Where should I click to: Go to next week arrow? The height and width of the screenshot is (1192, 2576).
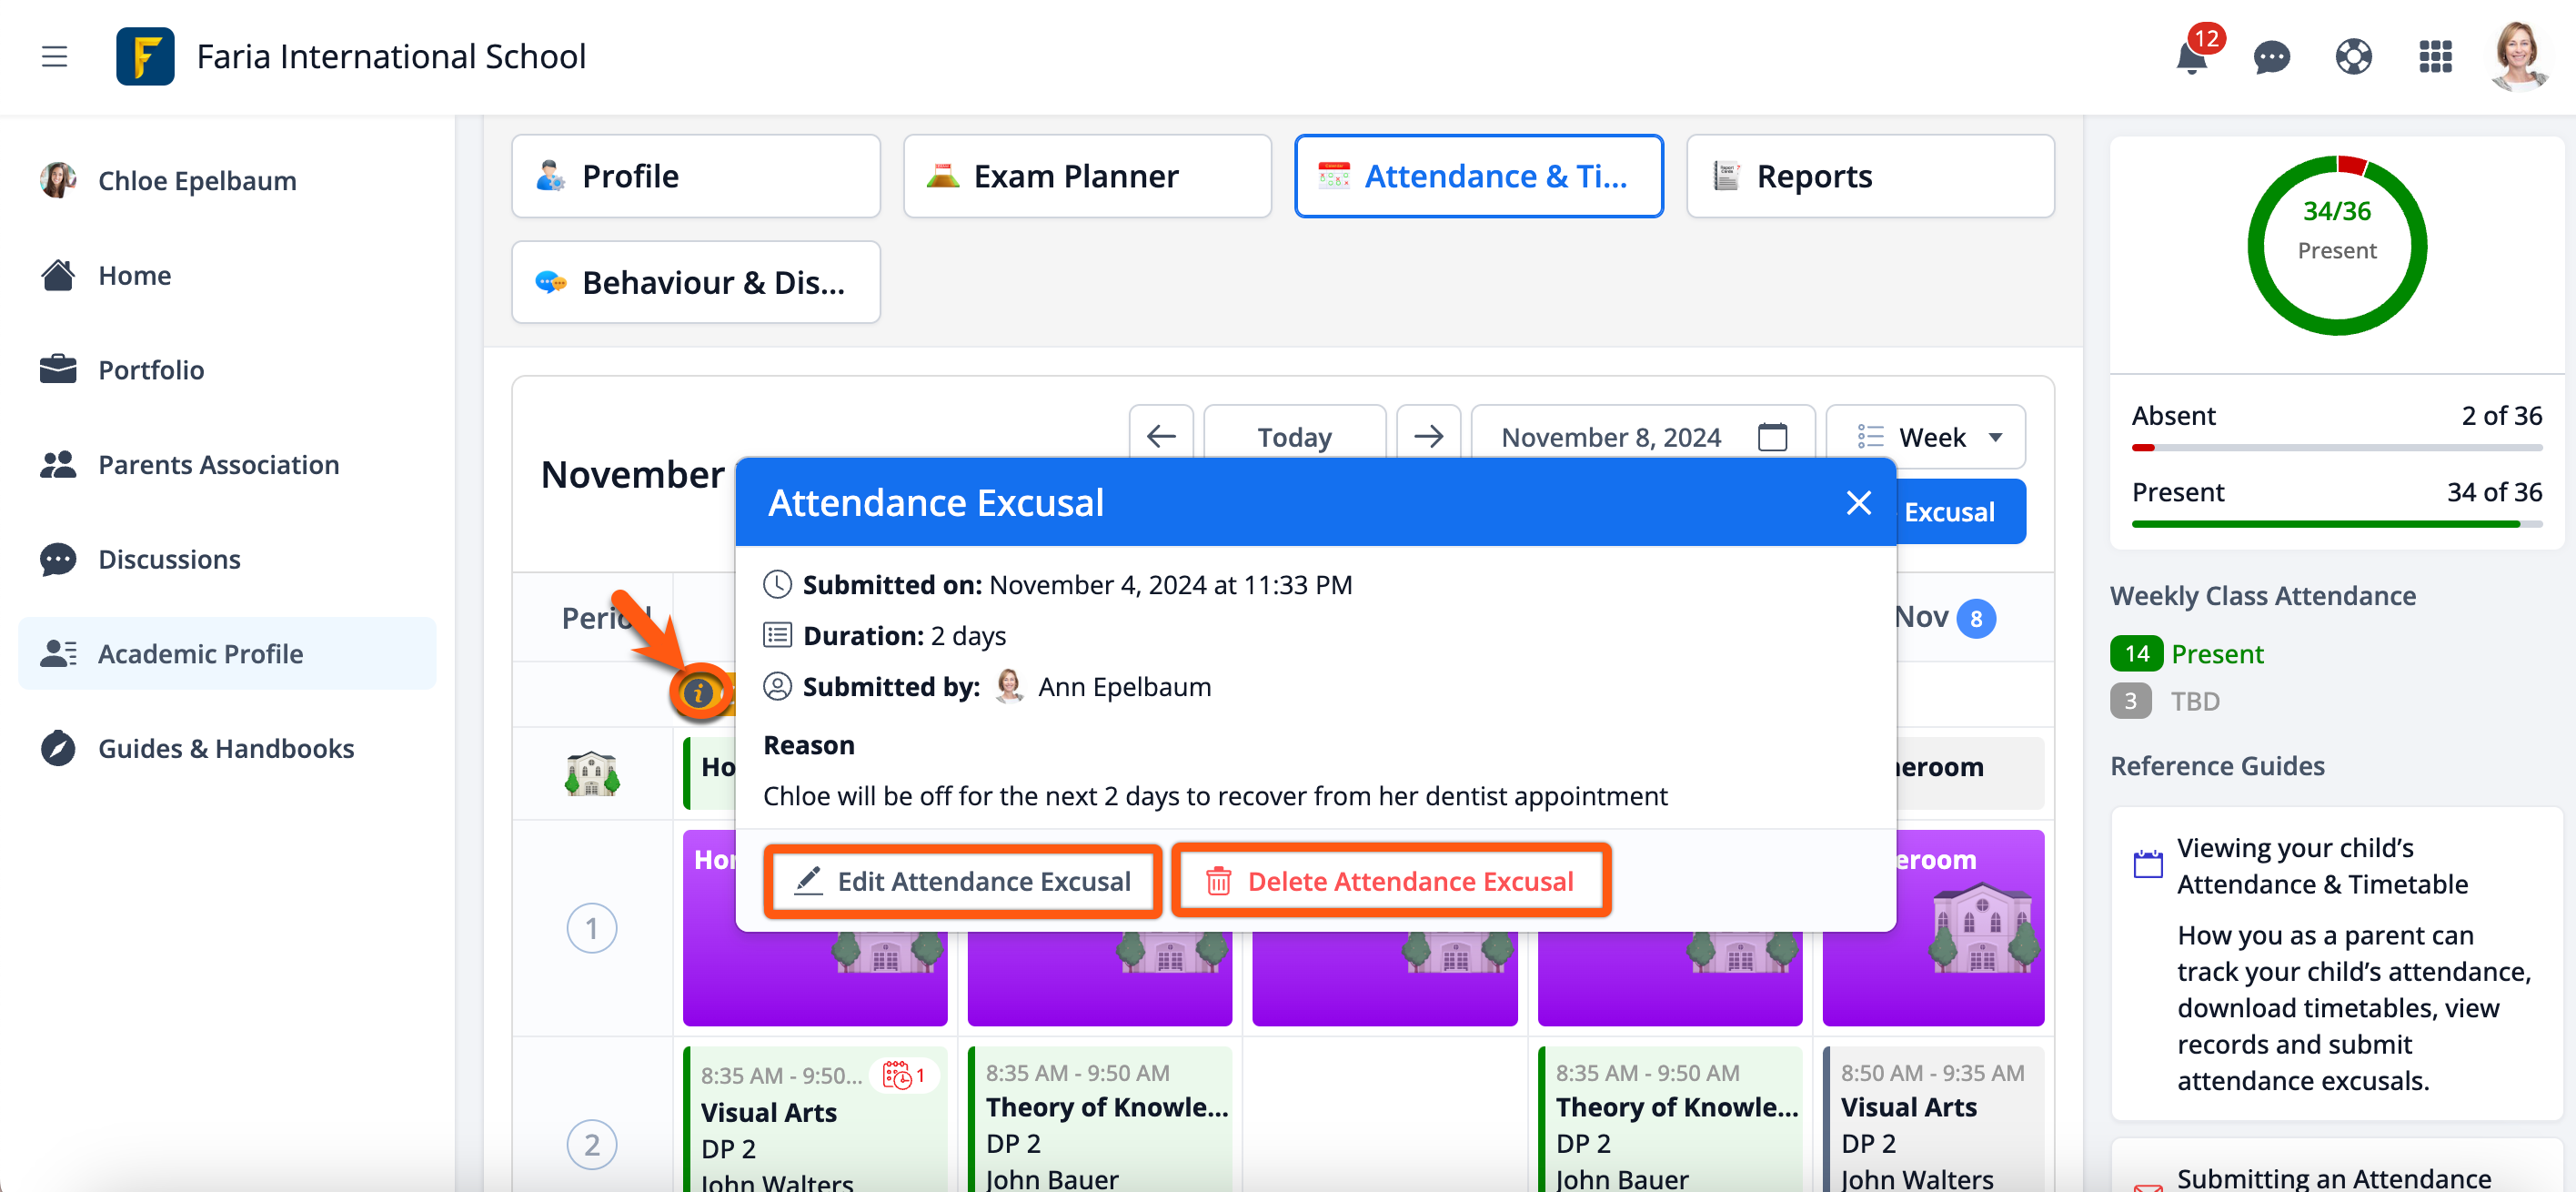click(x=1428, y=437)
